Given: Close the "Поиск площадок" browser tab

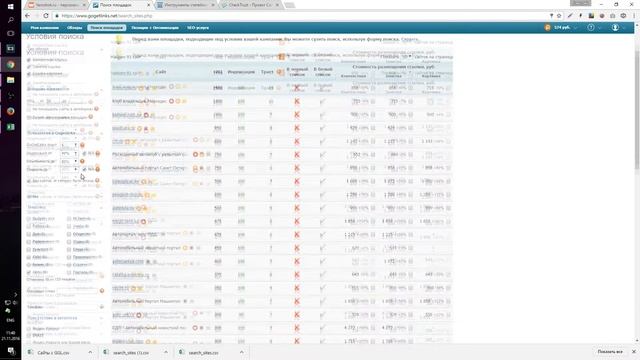Looking at the screenshot, I should coord(148,5).
